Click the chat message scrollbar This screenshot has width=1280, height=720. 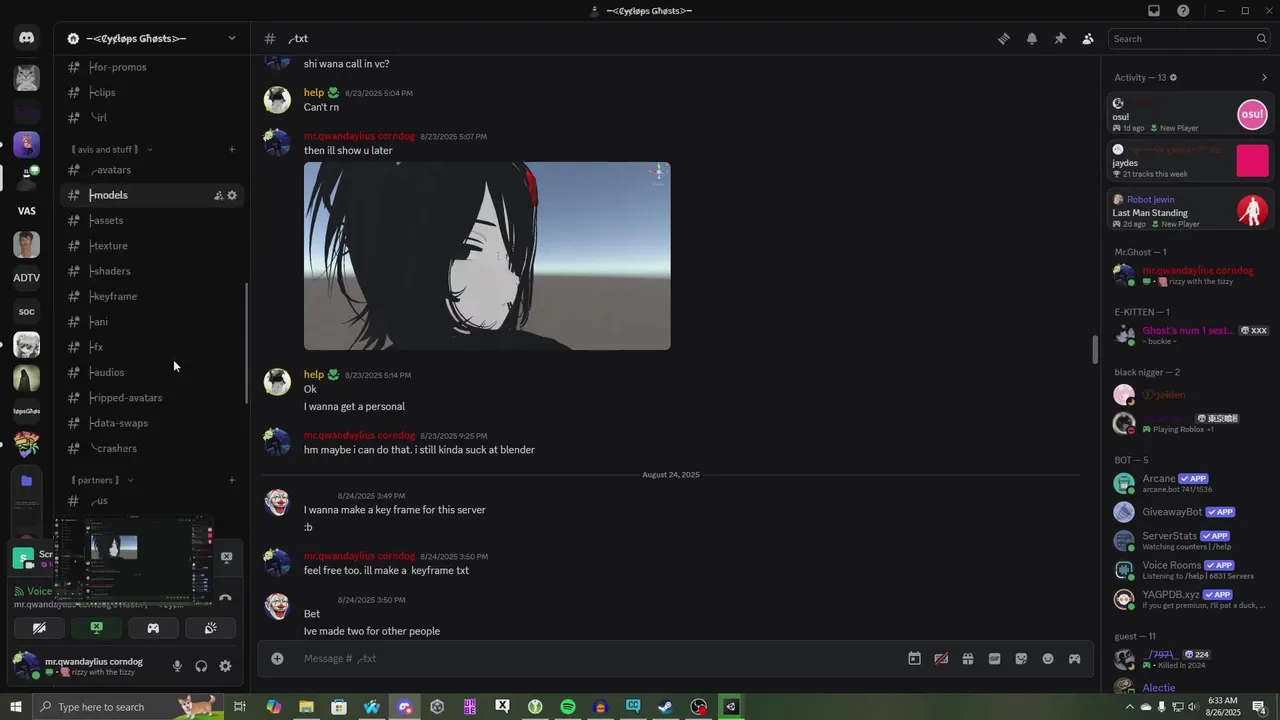coord(1095,350)
